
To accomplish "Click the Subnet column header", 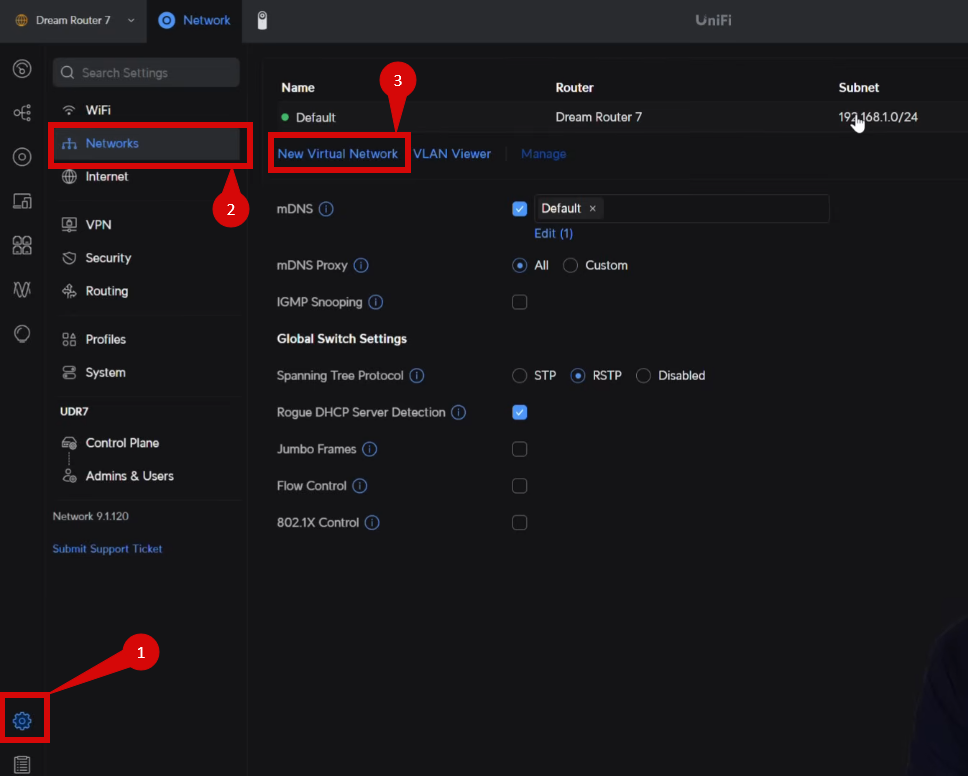I will pyautogui.click(x=858, y=88).
